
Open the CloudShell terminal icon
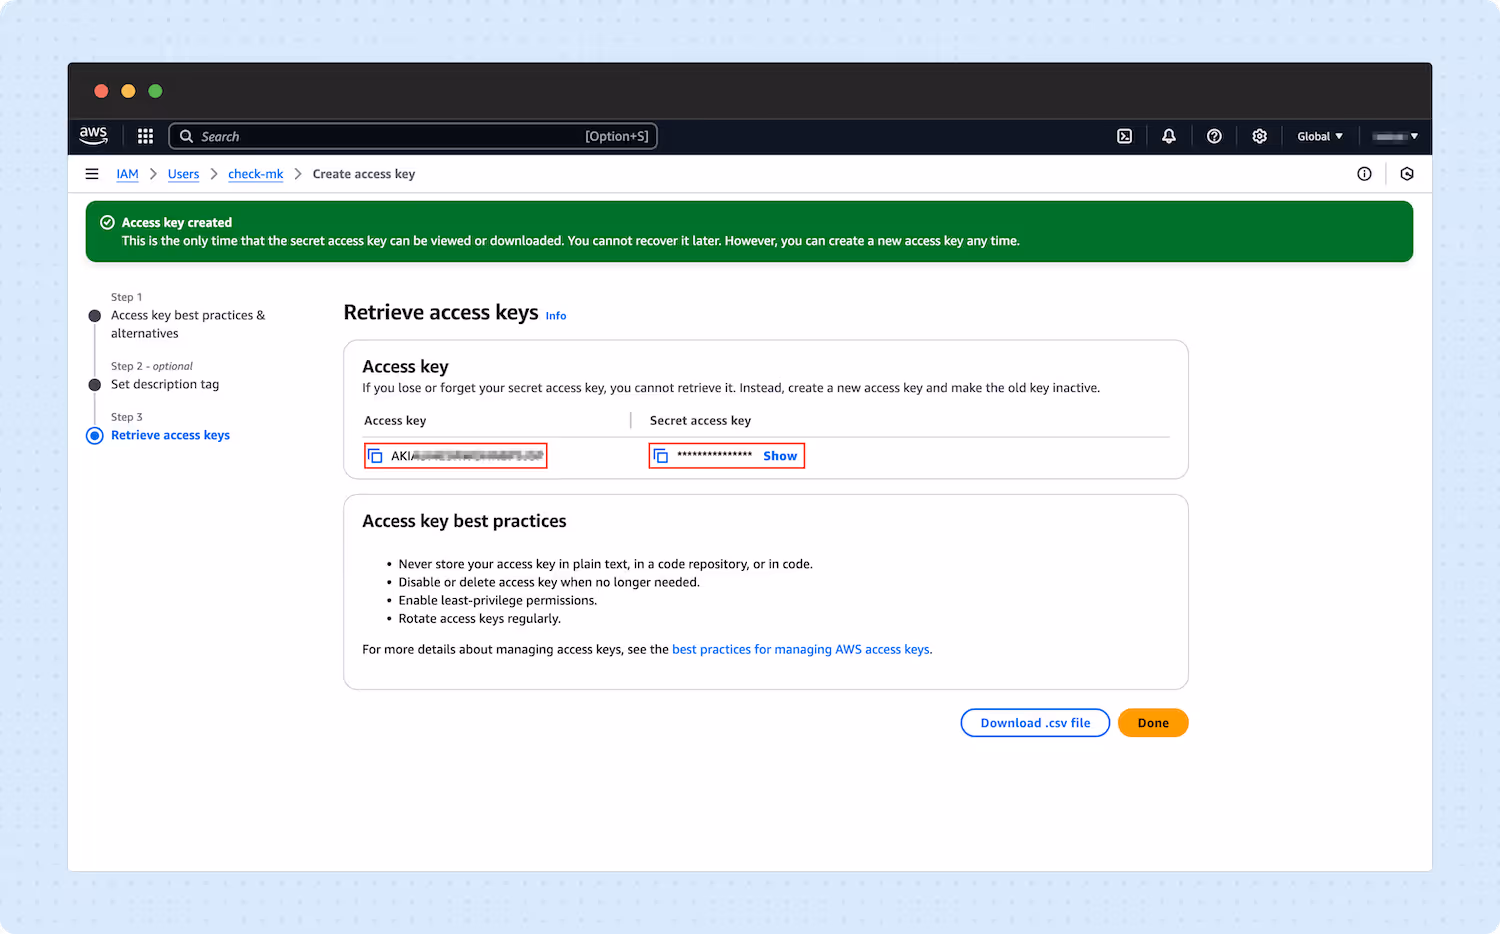pyautogui.click(x=1124, y=136)
